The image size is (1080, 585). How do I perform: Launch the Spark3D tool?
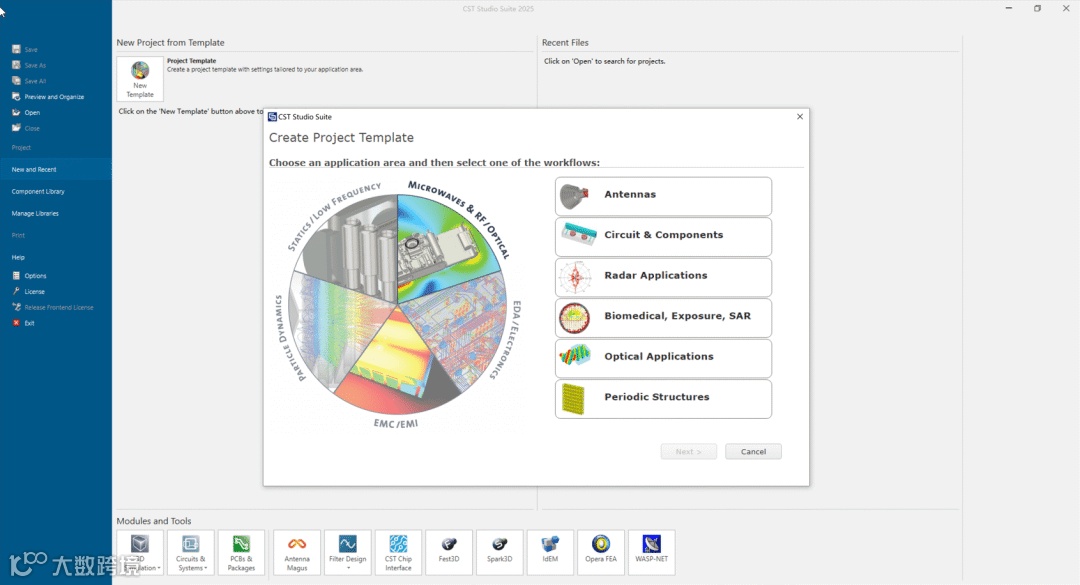tap(499, 553)
